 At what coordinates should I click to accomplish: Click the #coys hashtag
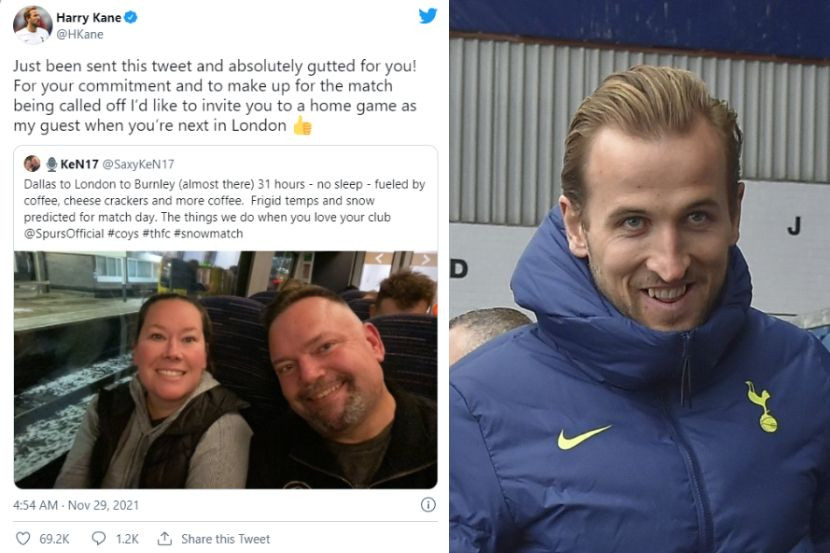(123, 234)
